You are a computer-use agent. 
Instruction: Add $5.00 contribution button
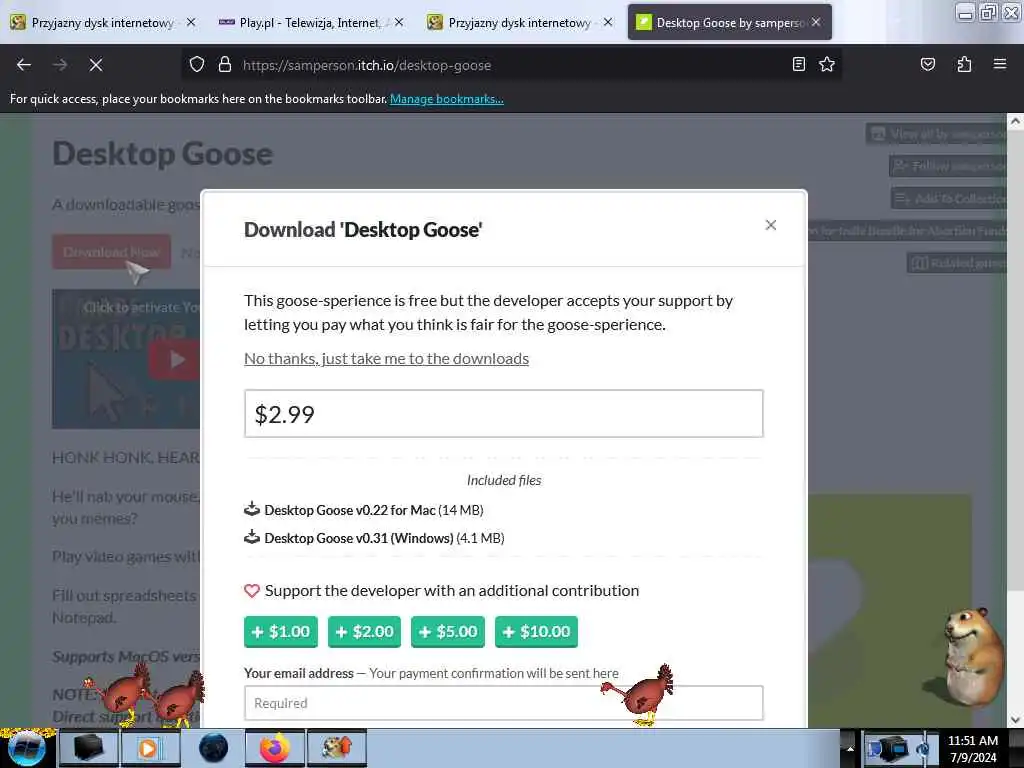(x=448, y=632)
